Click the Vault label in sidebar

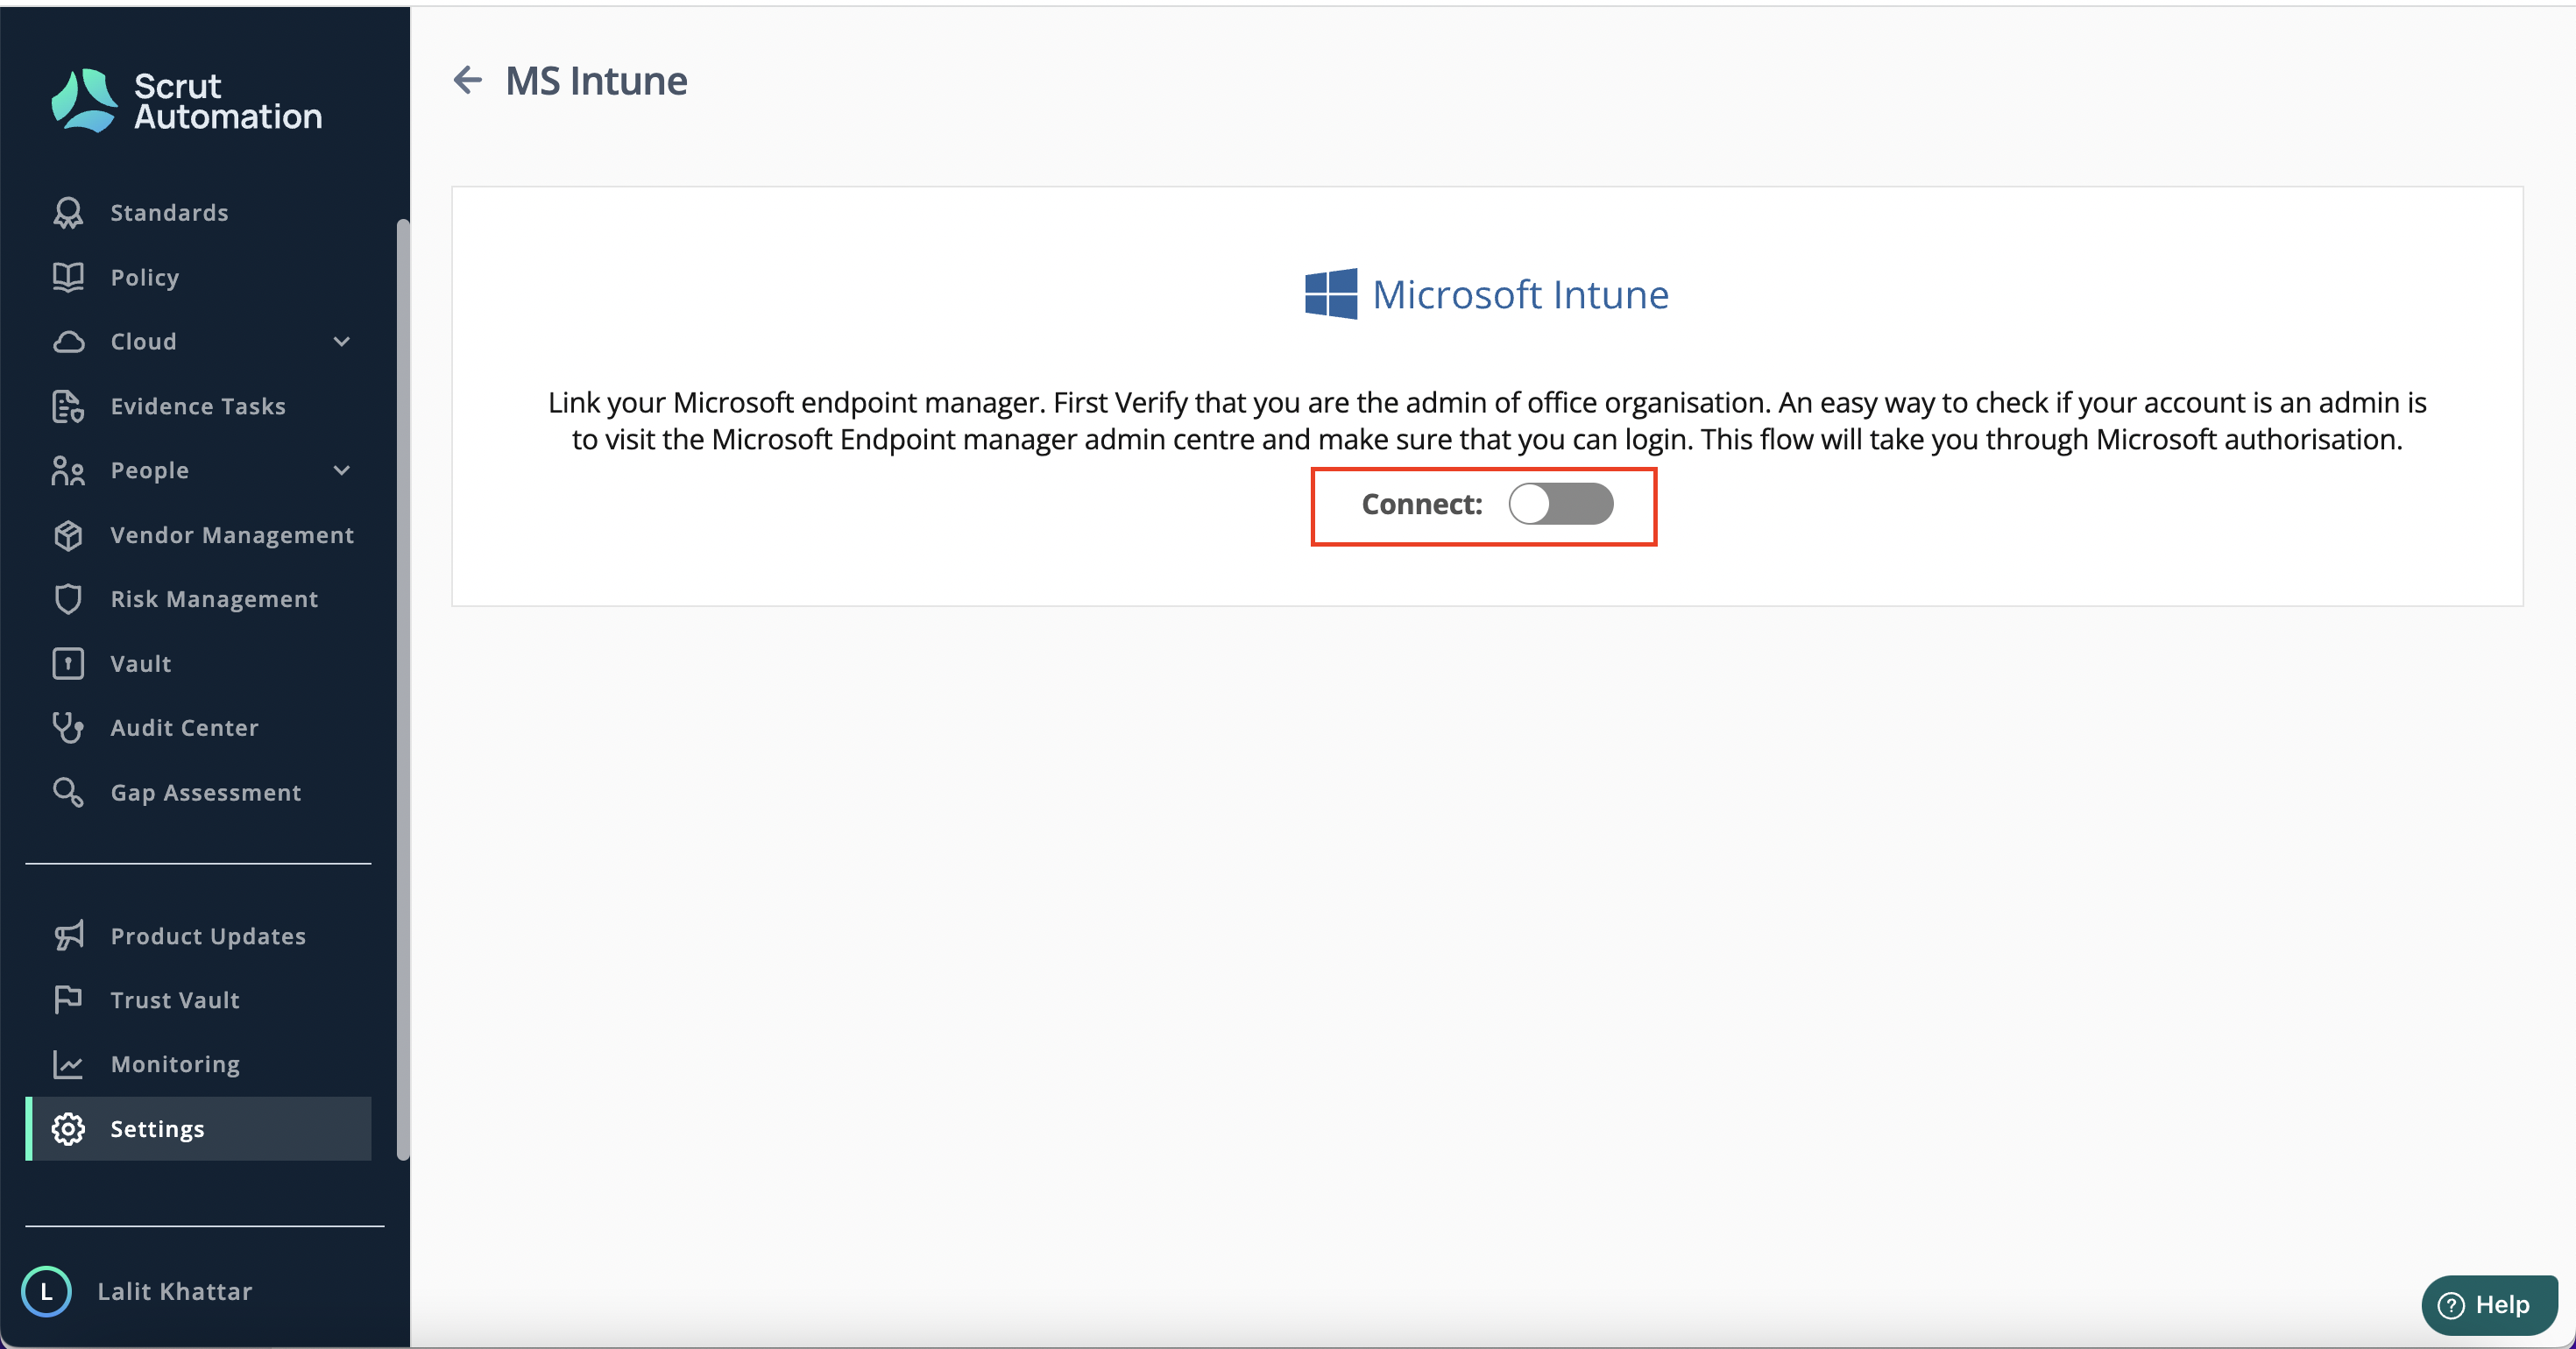point(141,663)
